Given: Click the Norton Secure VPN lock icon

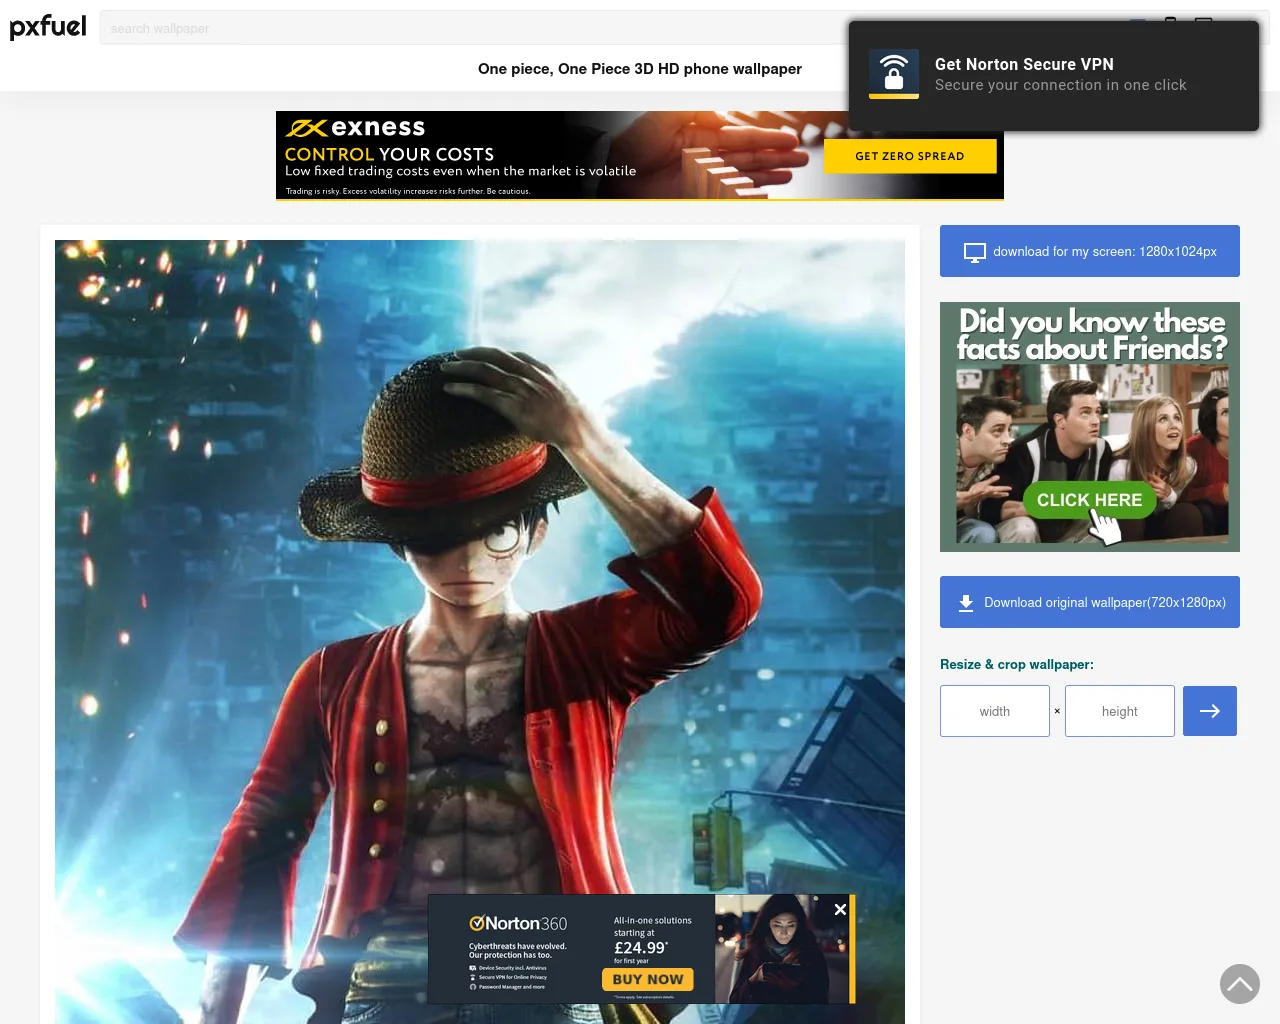Looking at the screenshot, I should point(893,74).
